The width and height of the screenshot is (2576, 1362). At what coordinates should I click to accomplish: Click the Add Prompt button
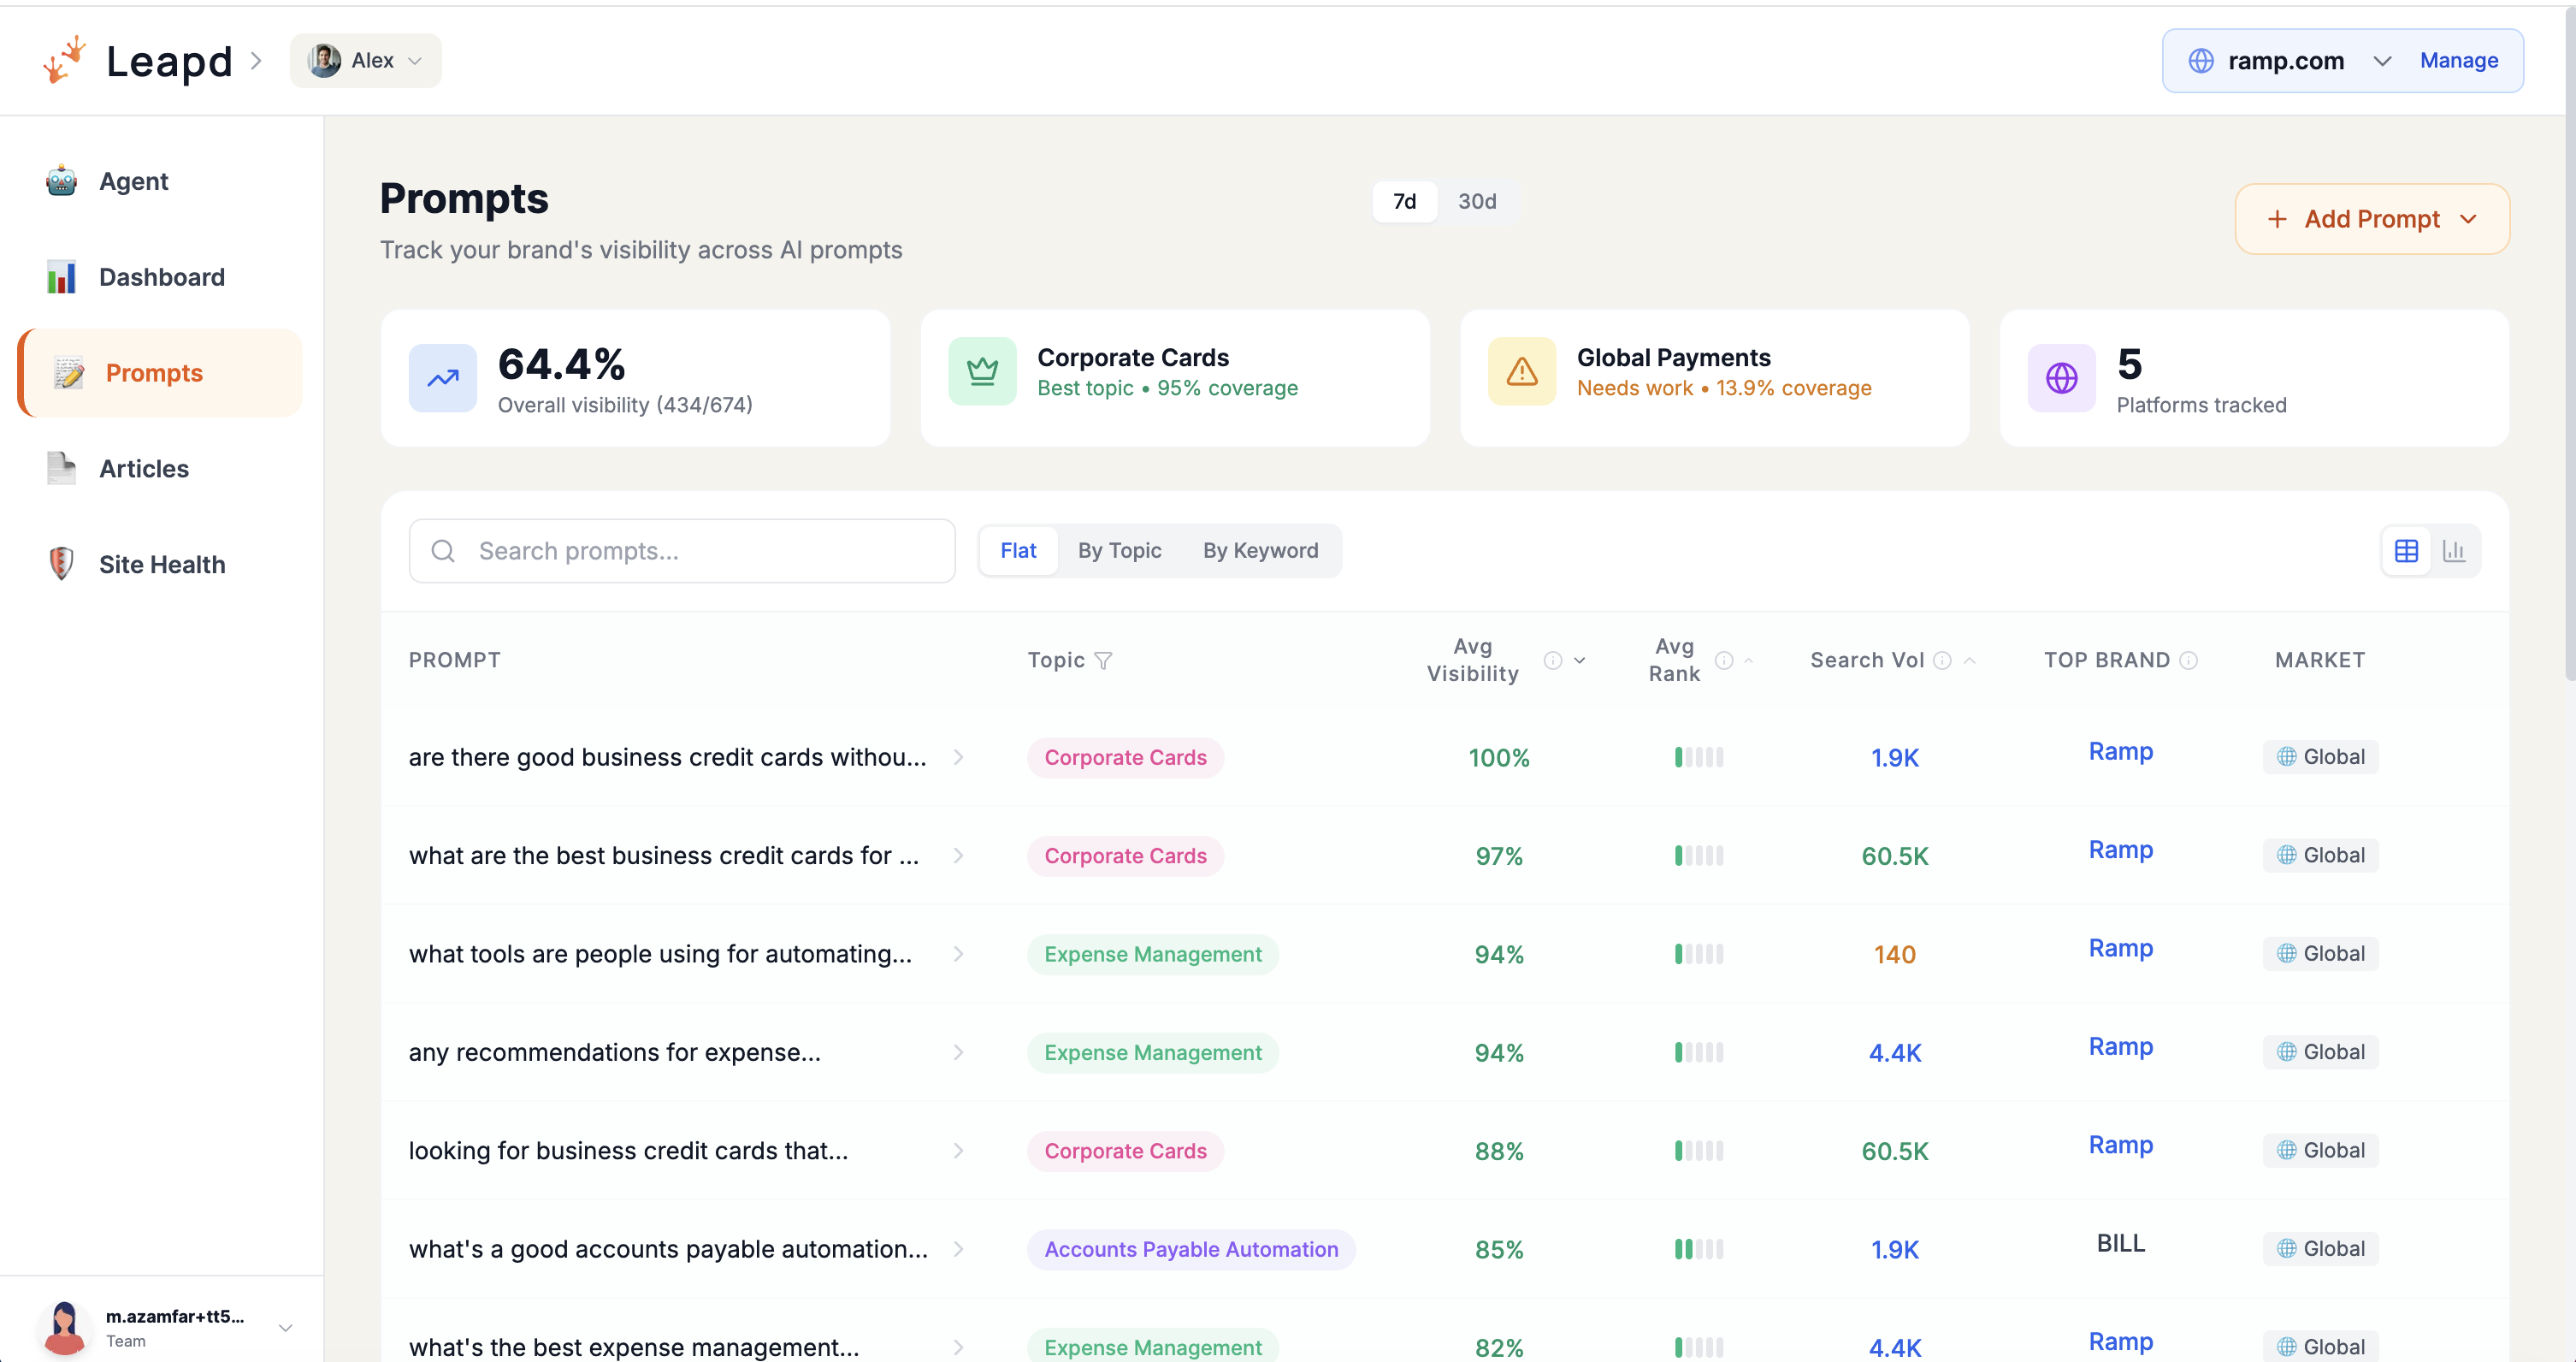pos(2371,218)
